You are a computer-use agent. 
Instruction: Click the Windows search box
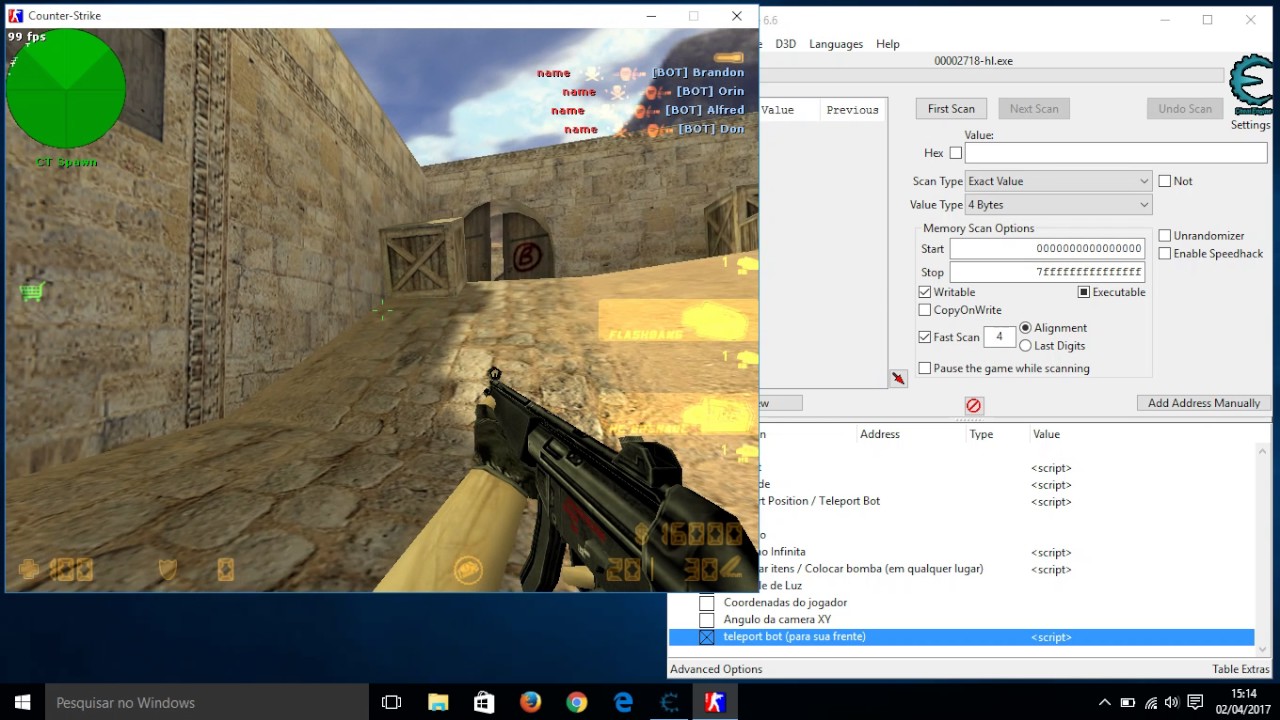[x=207, y=702]
